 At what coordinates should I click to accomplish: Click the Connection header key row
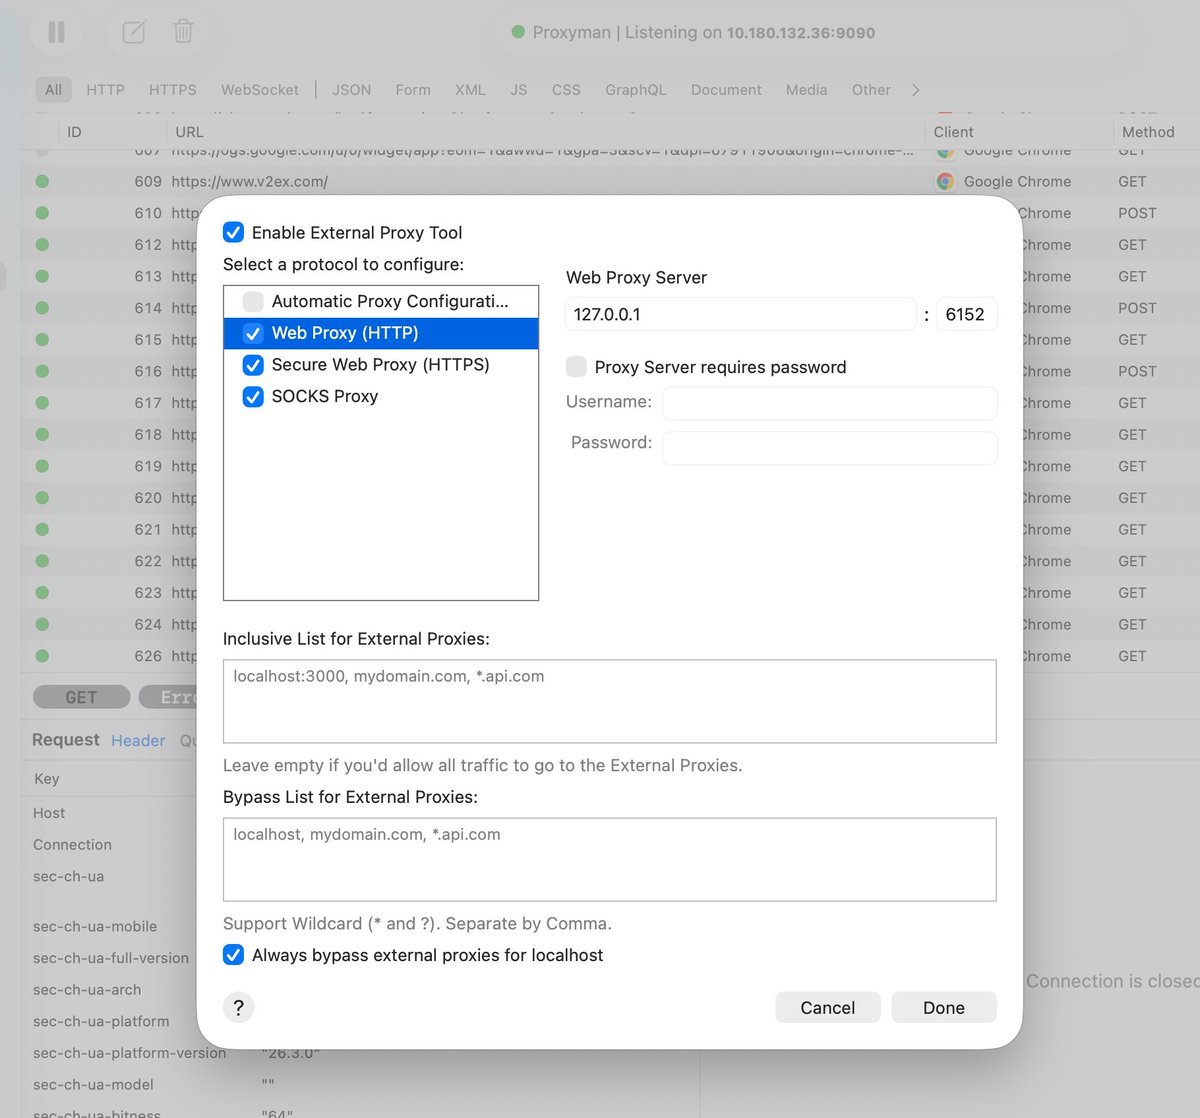(72, 844)
